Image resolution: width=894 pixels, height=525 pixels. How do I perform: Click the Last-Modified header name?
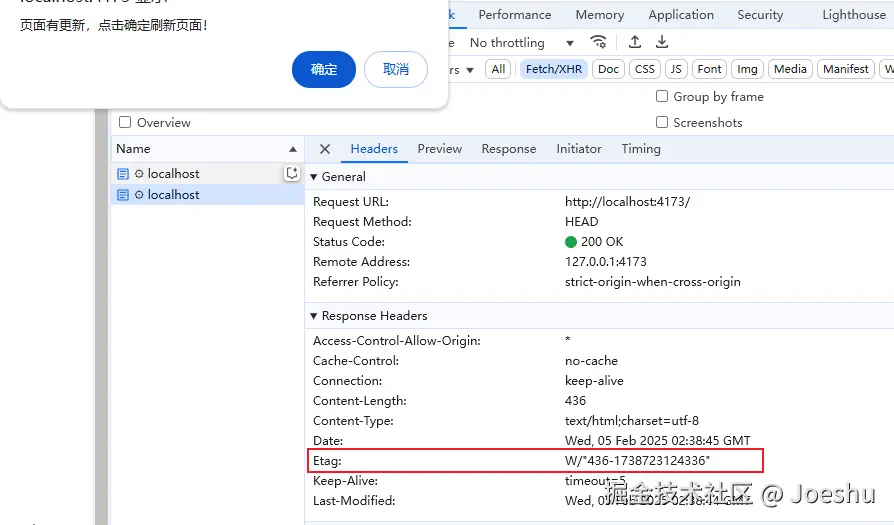coord(354,500)
